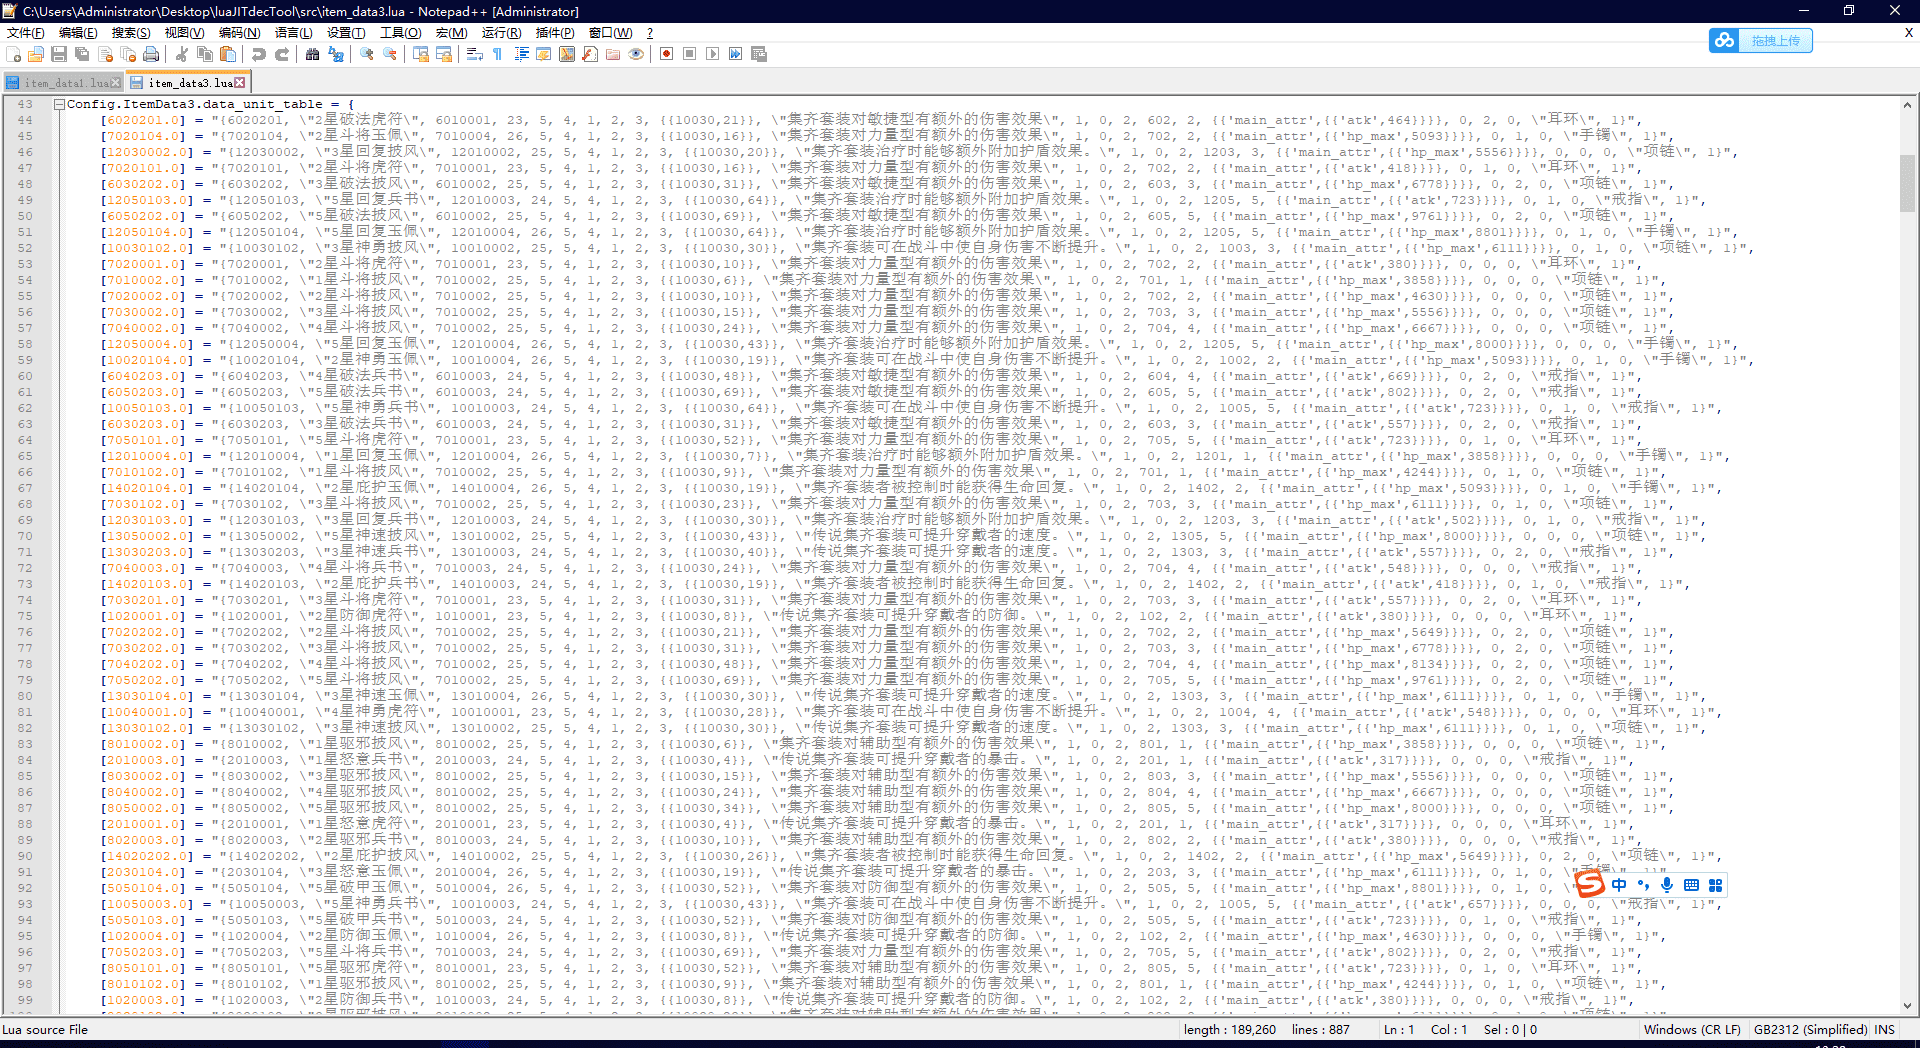Click the vertical scrollbar down arrow
The width and height of the screenshot is (1920, 1048).
pos(1907,1006)
